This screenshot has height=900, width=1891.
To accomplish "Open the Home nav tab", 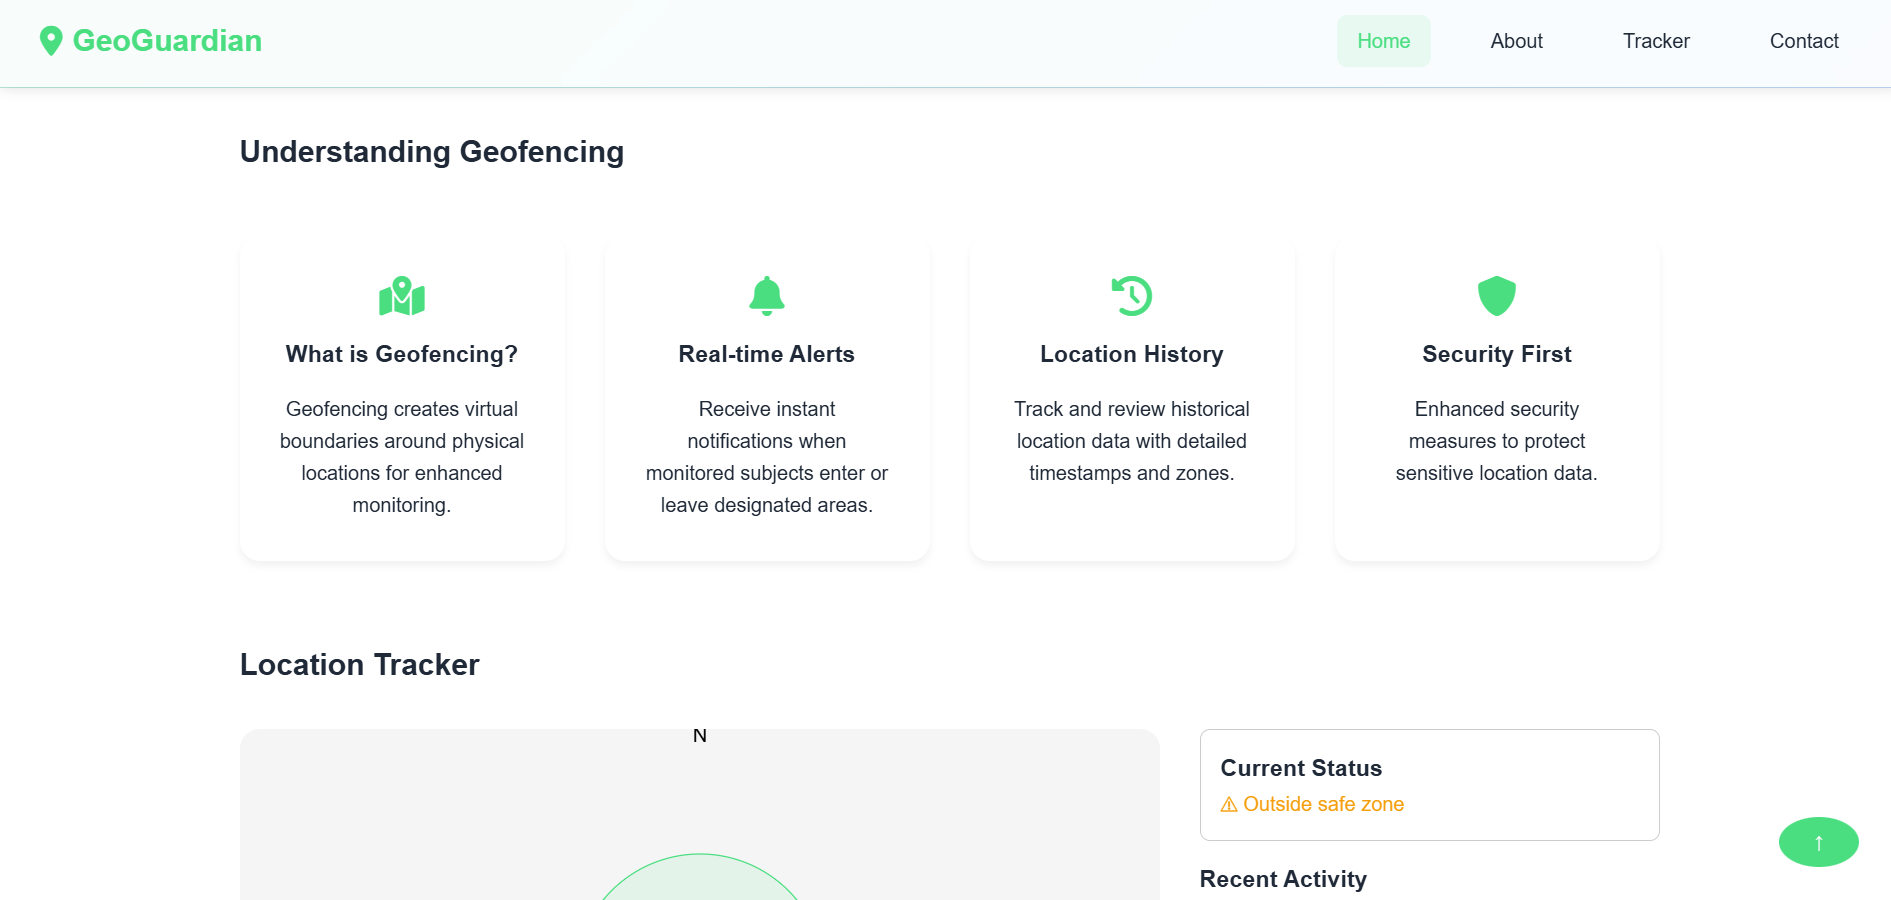I will click(x=1383, y=41).
